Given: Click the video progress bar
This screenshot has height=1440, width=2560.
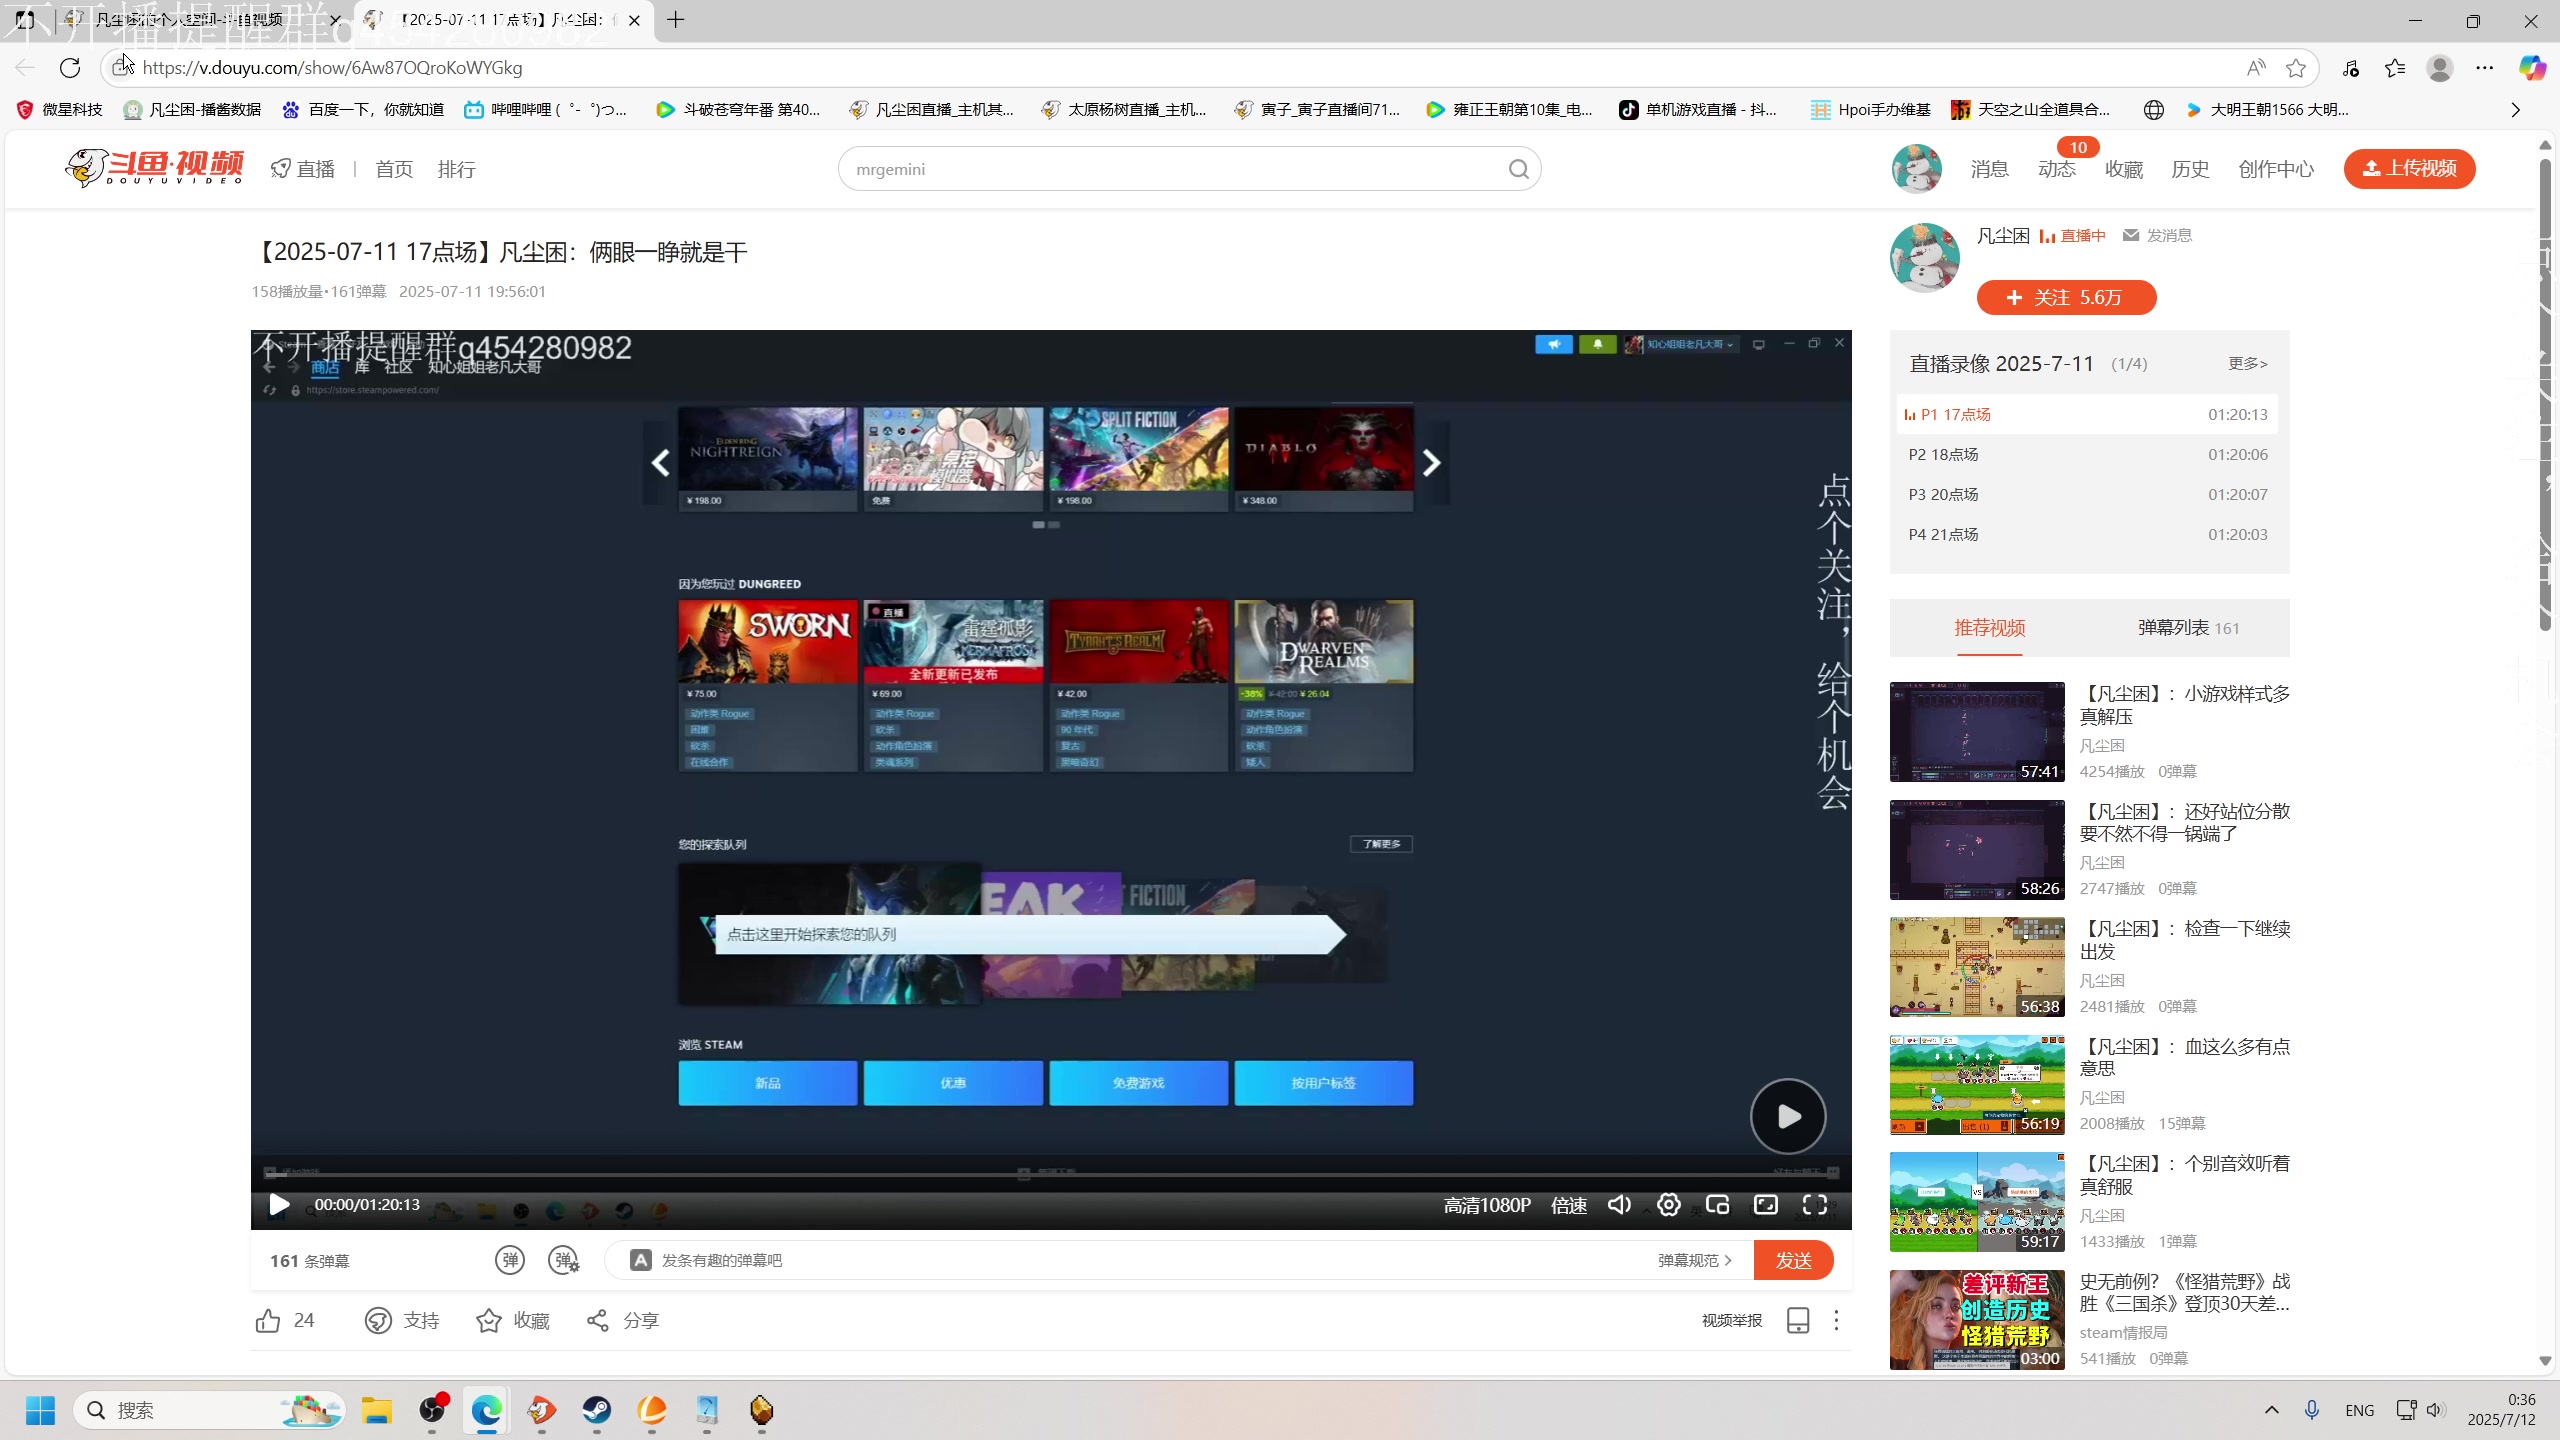Looking at the screenshot, I should [1050, 1174].
